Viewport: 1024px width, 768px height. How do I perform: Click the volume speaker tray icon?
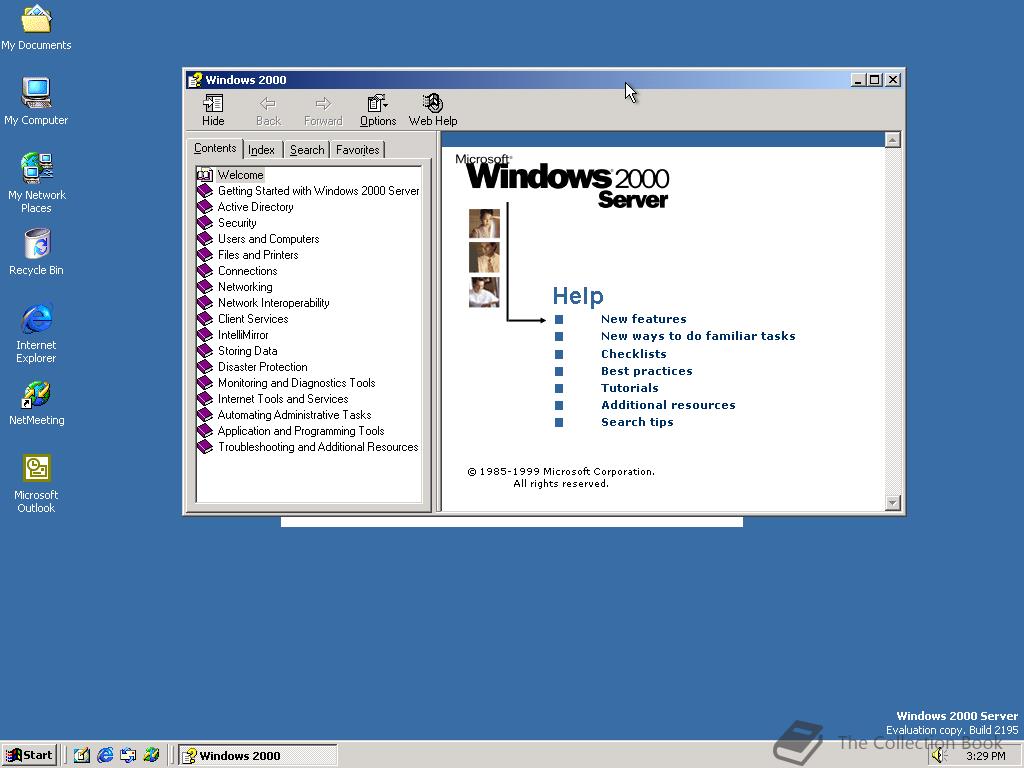click(939, 756)
